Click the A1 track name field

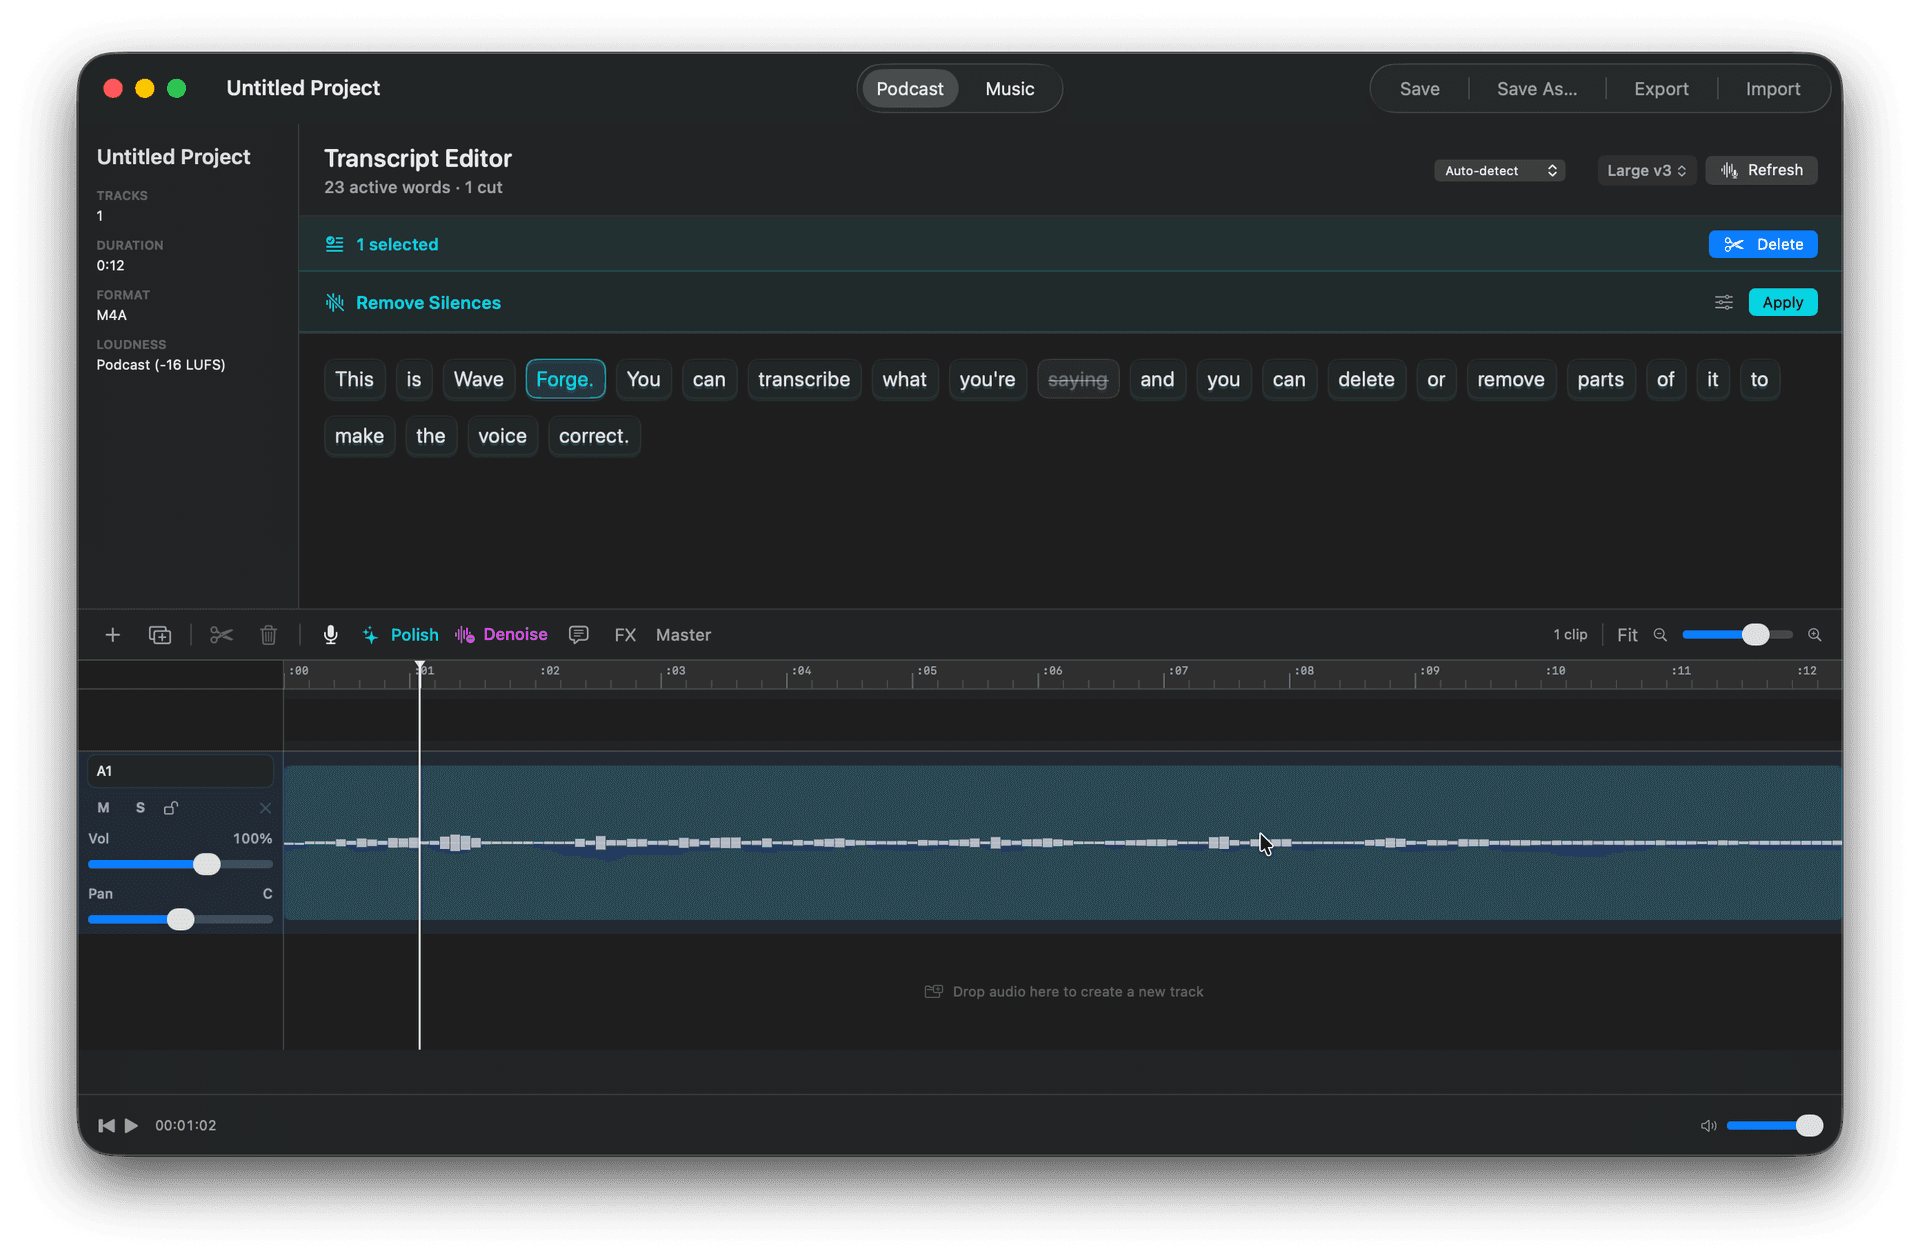tap(180, 771)
